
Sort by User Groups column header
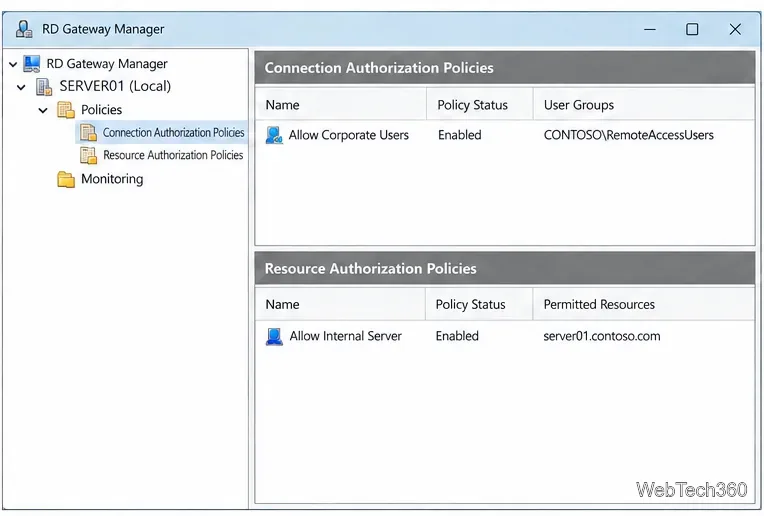point(644,105)
